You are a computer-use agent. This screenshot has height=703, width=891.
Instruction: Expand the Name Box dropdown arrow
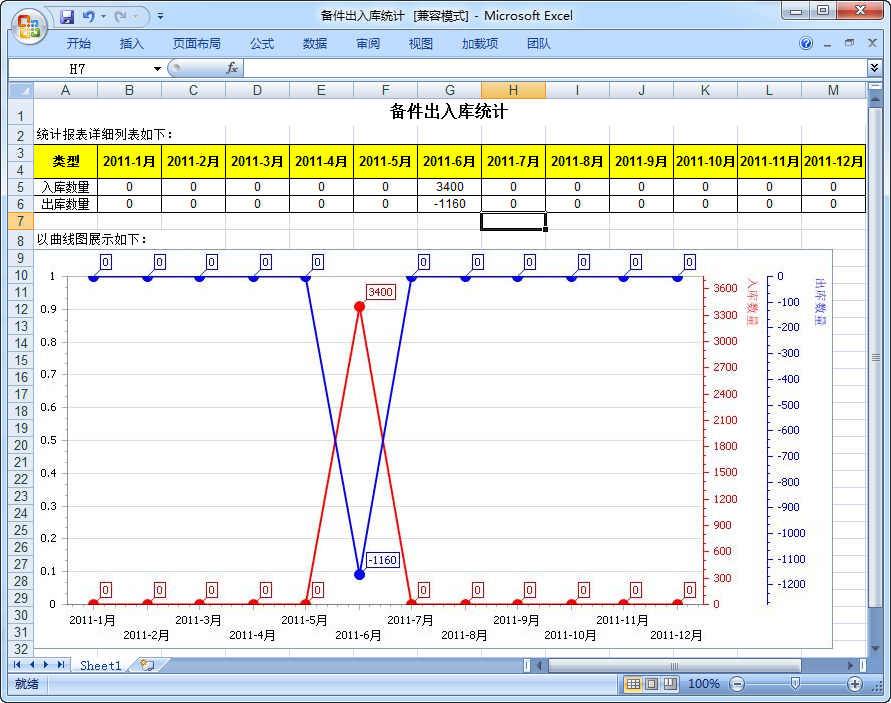(x=157, y=69)
